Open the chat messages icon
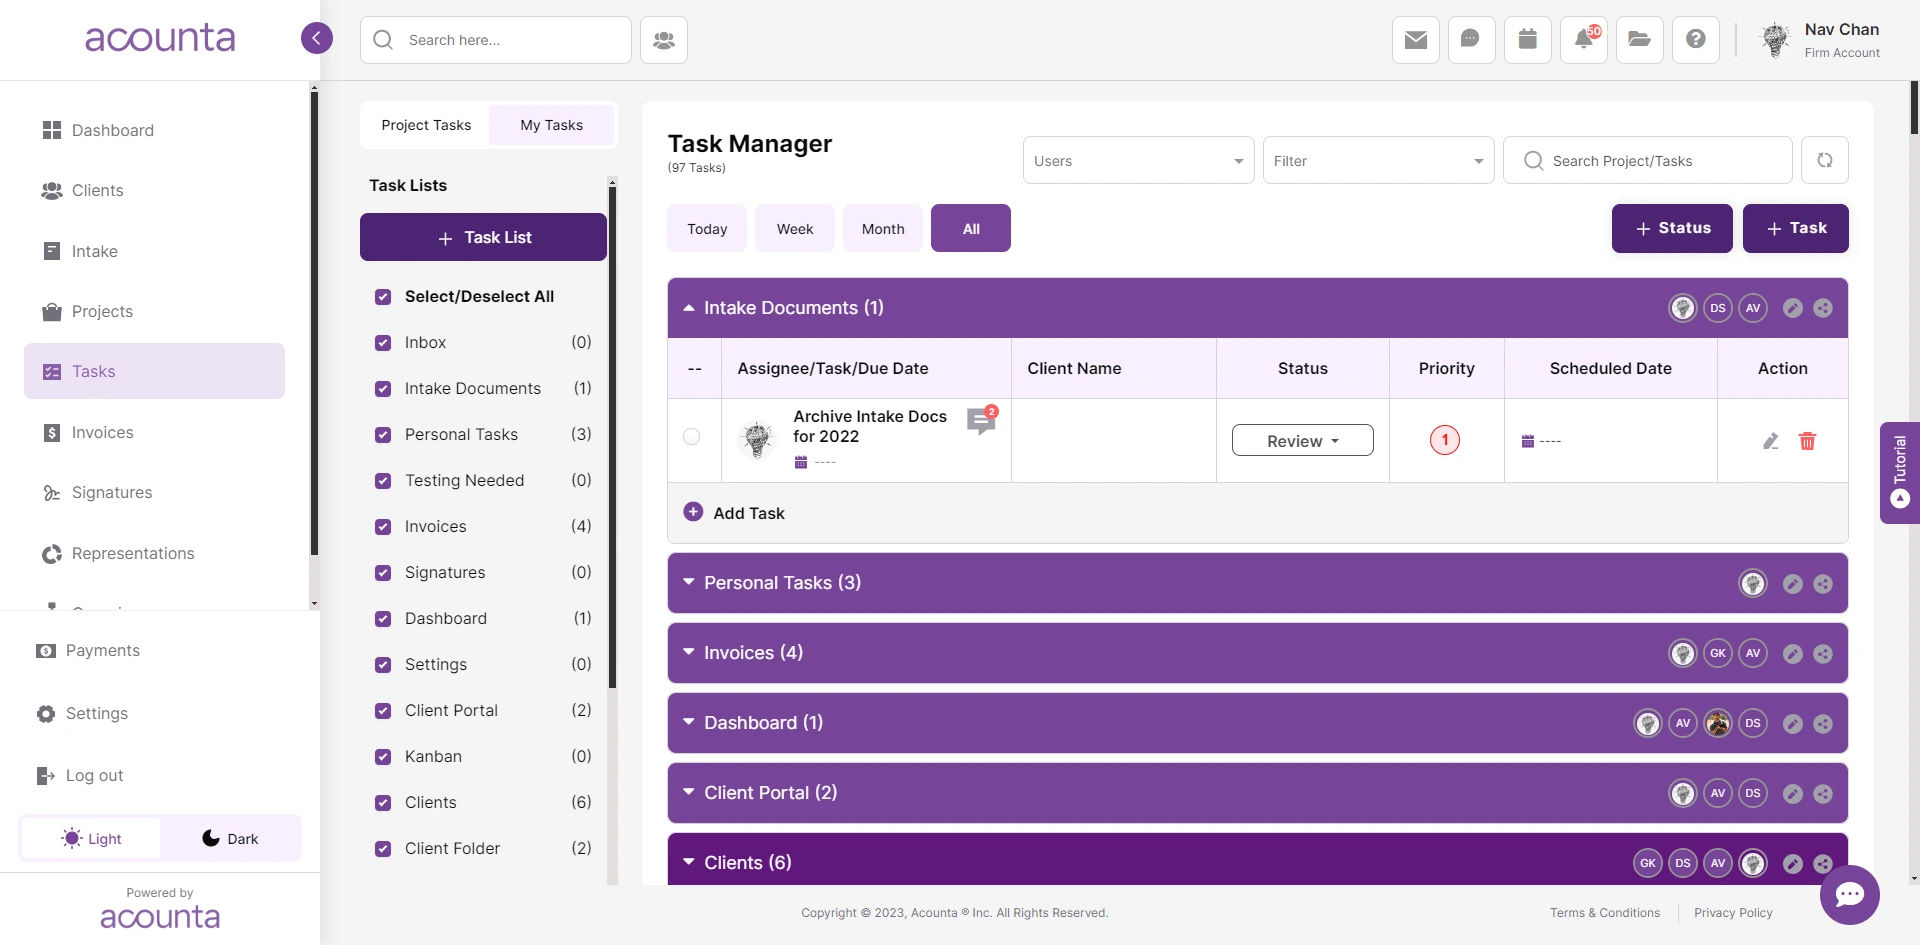The height and width of the screenshot is (945, 1920). point(1471,40)
